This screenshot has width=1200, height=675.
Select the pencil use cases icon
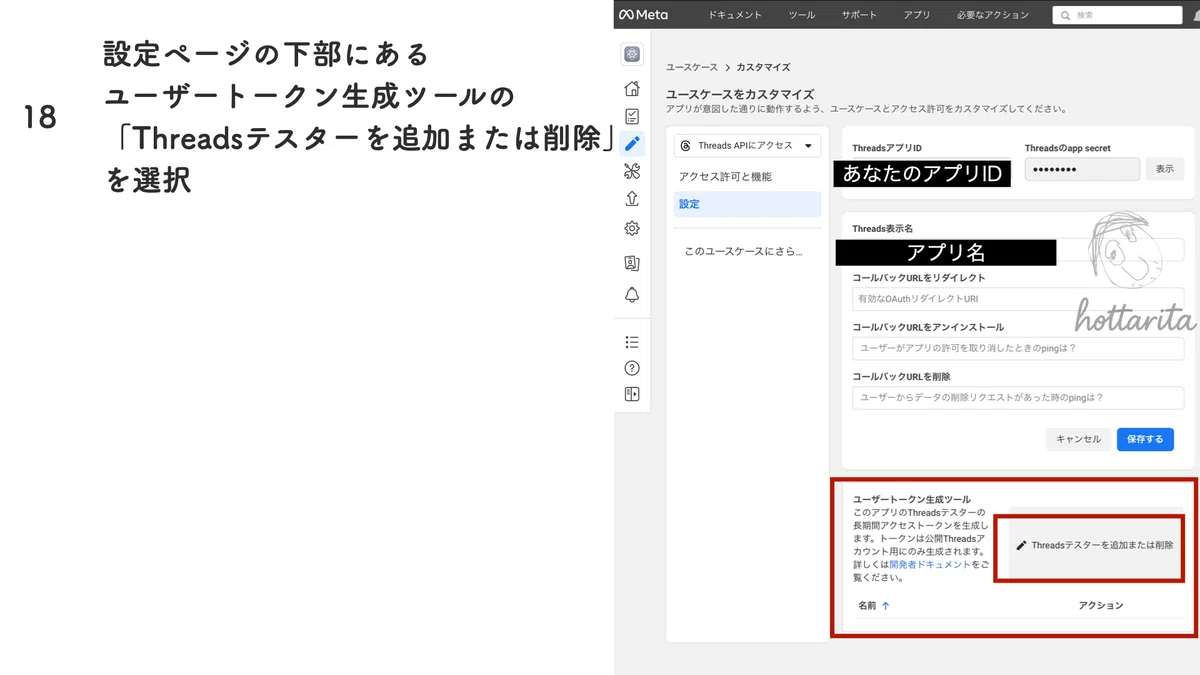click(x=631, y=143)
